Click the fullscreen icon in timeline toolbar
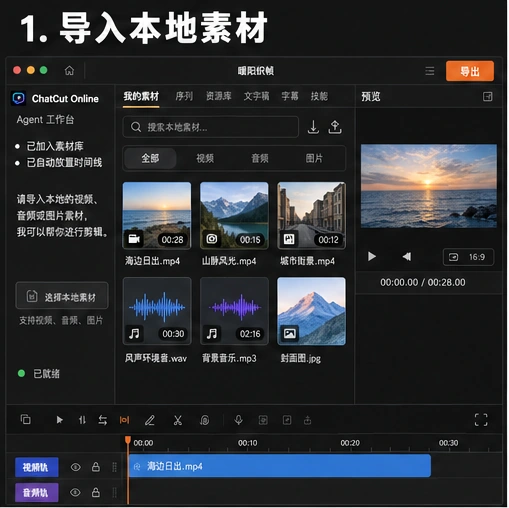Viewport: 509px width, 508px height. [481, 420]
